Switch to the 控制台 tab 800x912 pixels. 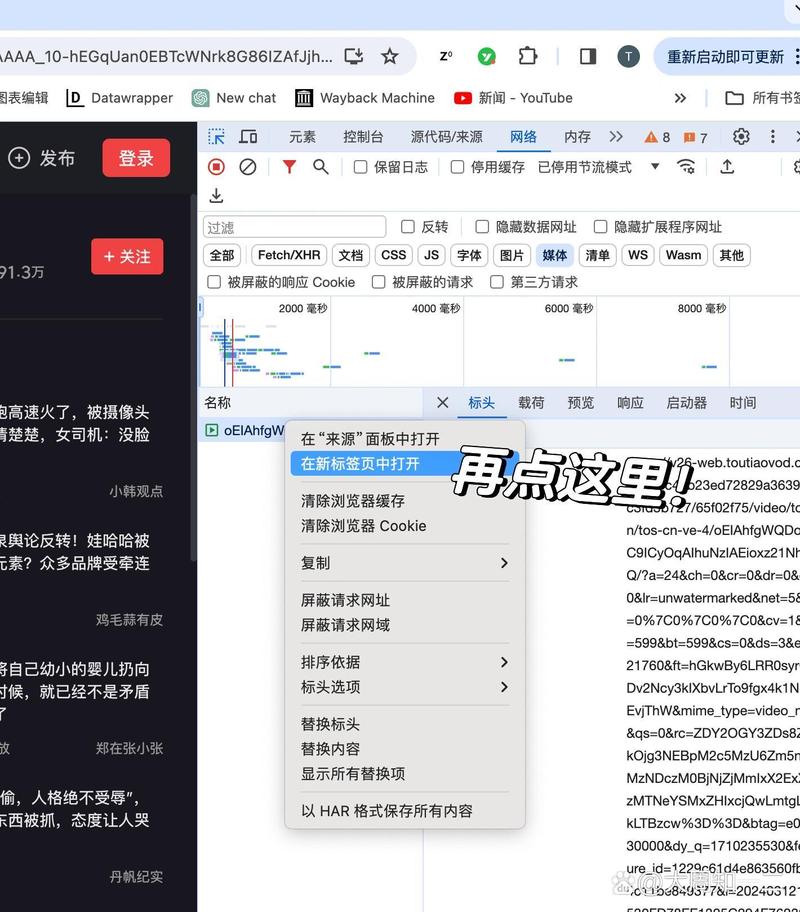(x=363, y=137)
